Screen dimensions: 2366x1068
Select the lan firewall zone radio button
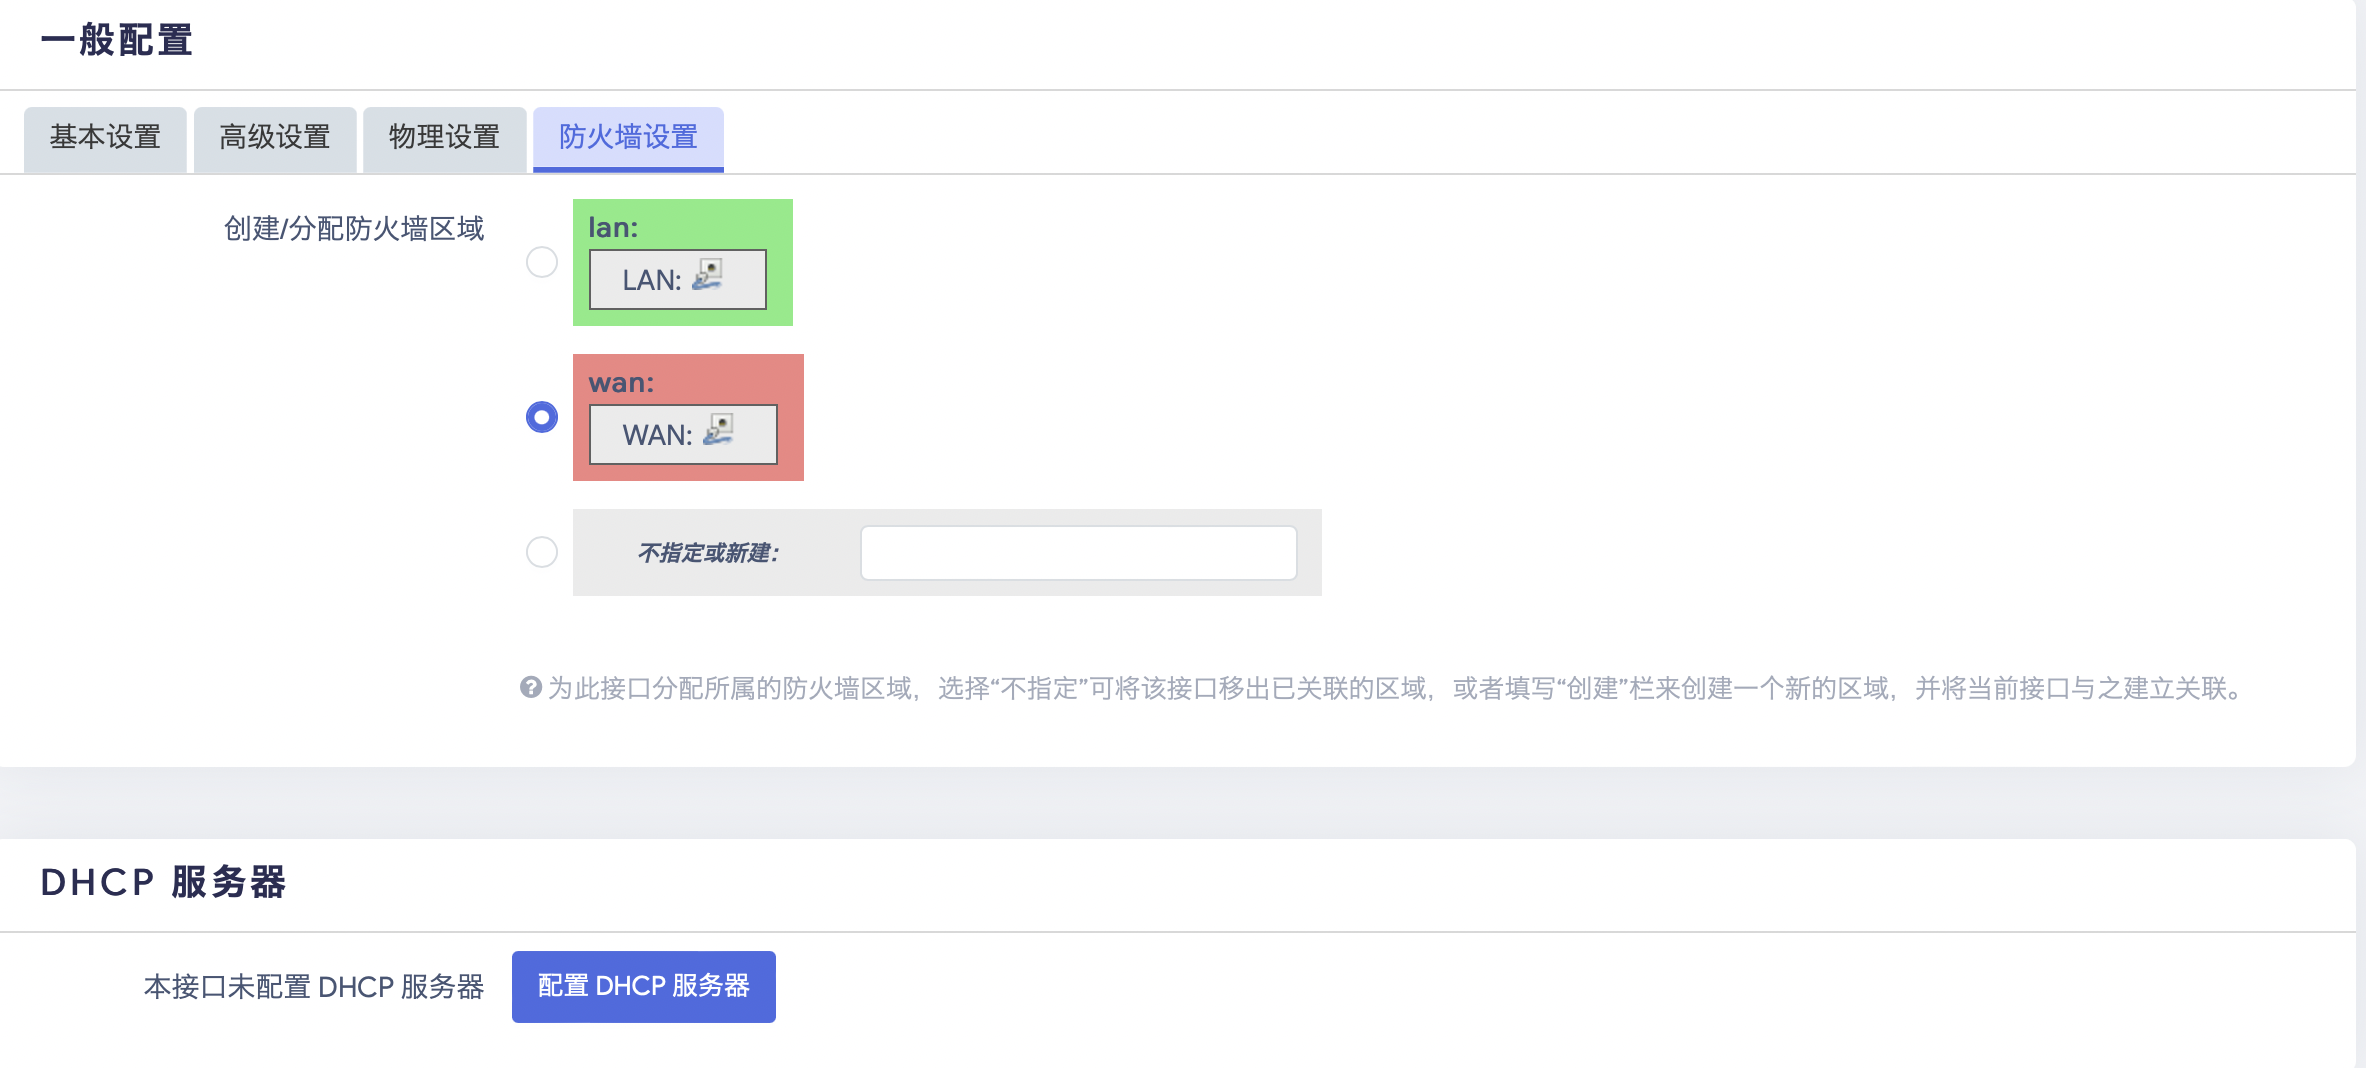click(x=542, y=262)
